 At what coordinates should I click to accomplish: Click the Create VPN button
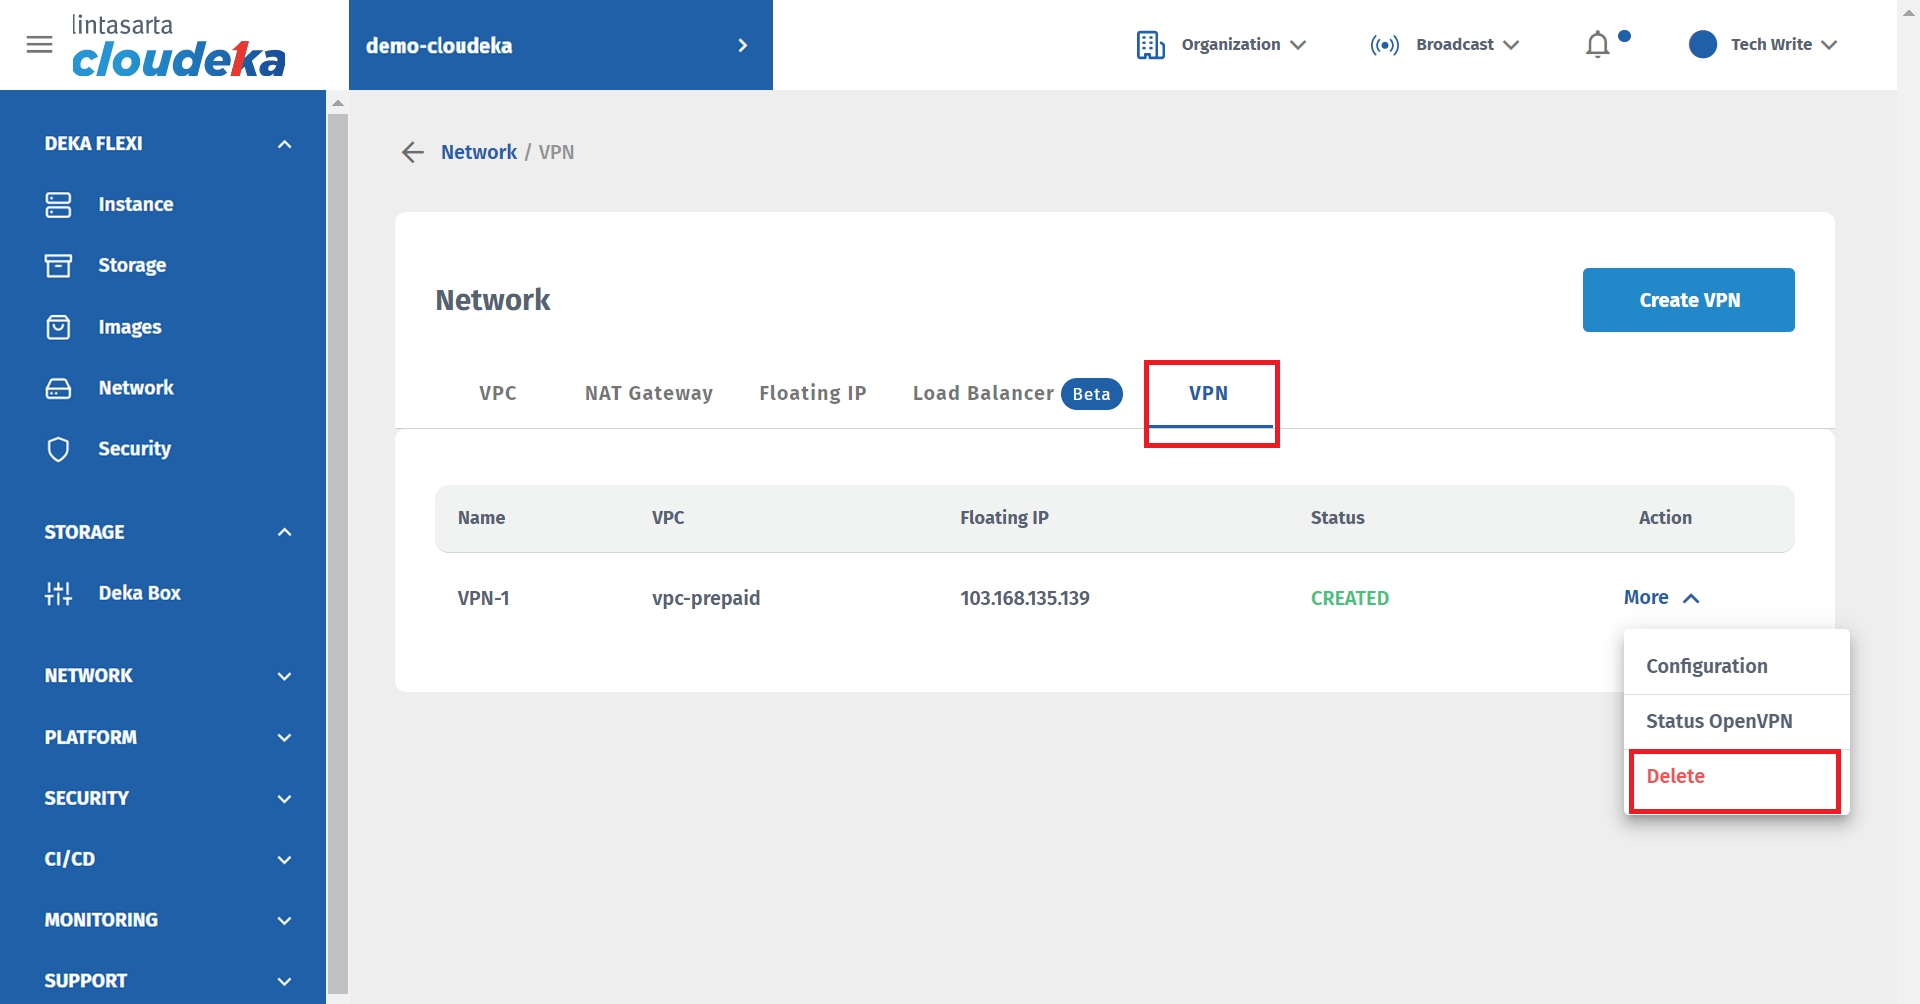[x=1688, y=300]
